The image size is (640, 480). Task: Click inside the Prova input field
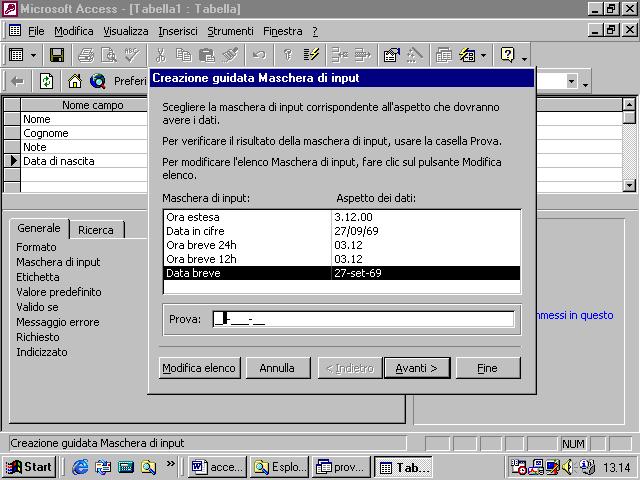pyautogui.click(x=363, y=319)
